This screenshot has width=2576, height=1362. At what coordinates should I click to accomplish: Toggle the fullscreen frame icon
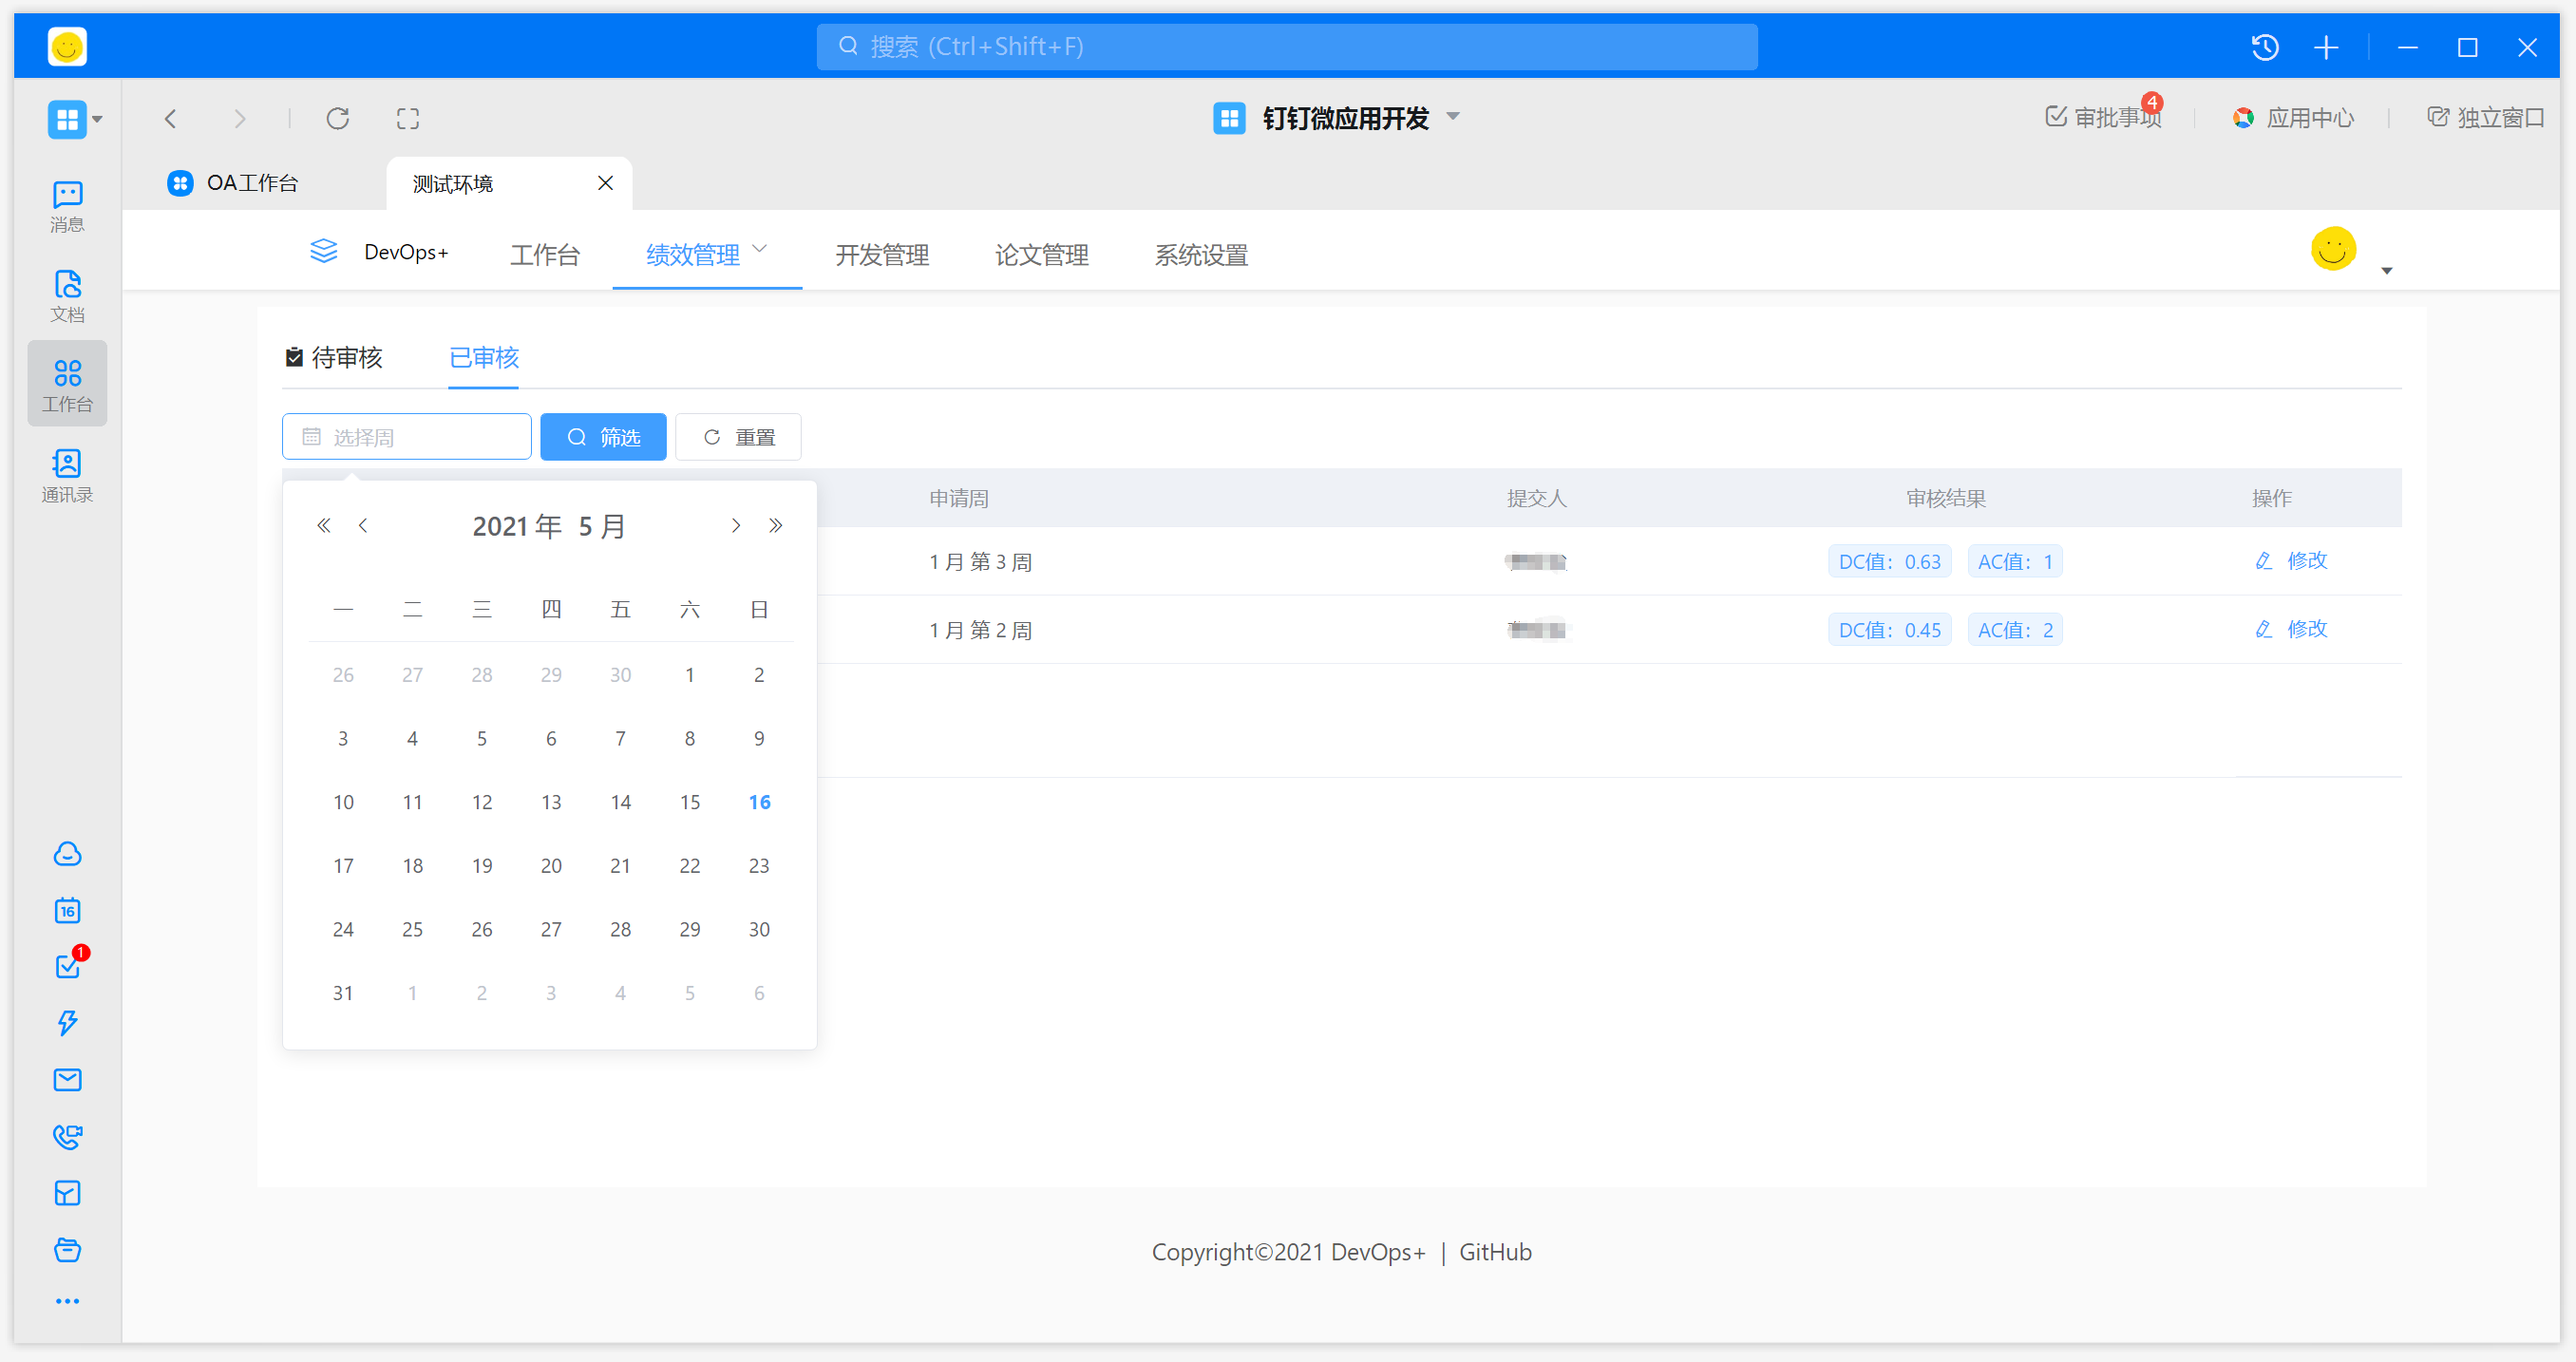[x=407, y=119]
